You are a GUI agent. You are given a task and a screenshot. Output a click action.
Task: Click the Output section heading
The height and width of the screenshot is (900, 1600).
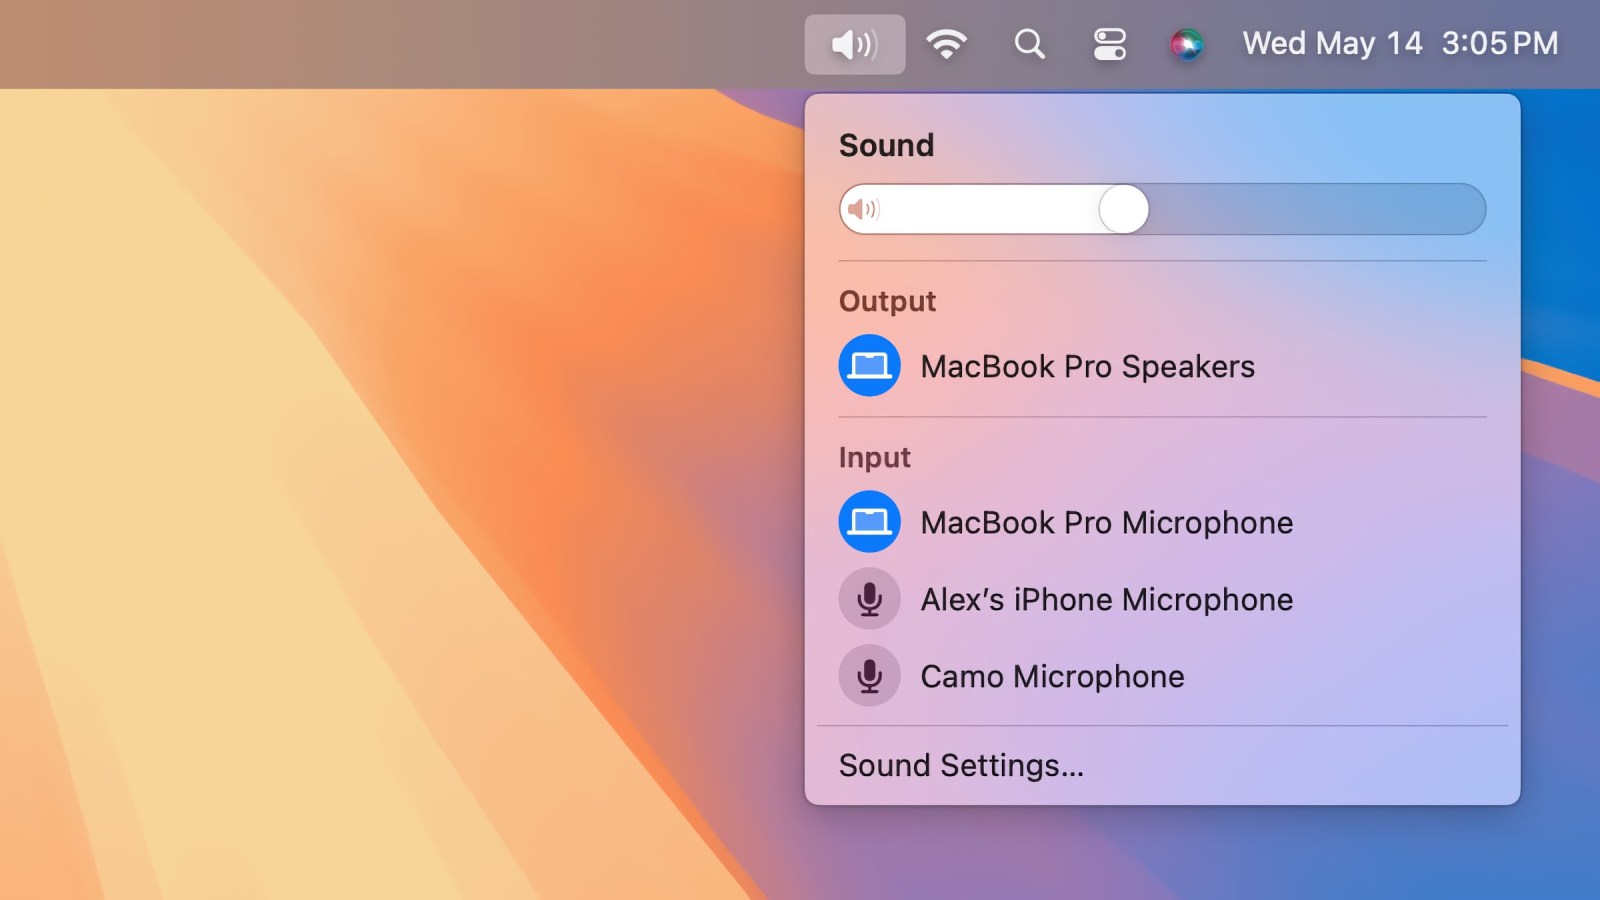click(887, 301)
